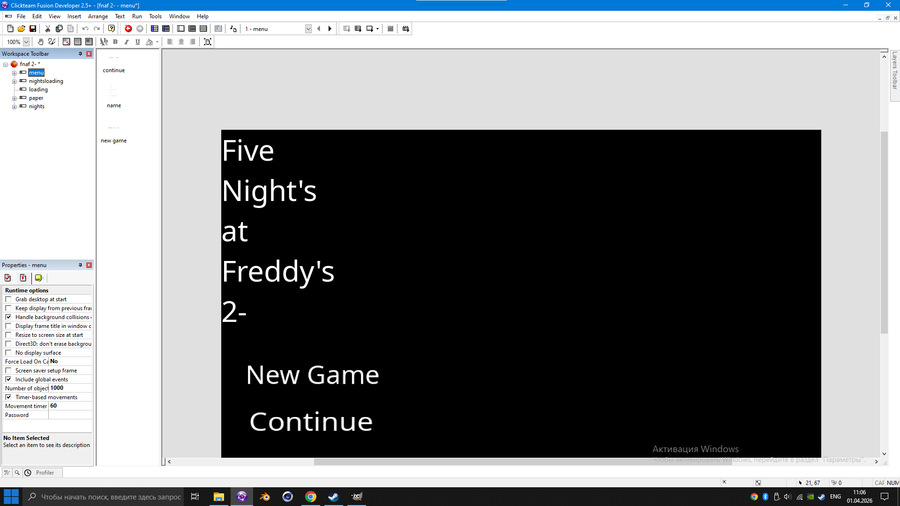
Task: Expand the paper frame tree node
Action: coord(14,98)
